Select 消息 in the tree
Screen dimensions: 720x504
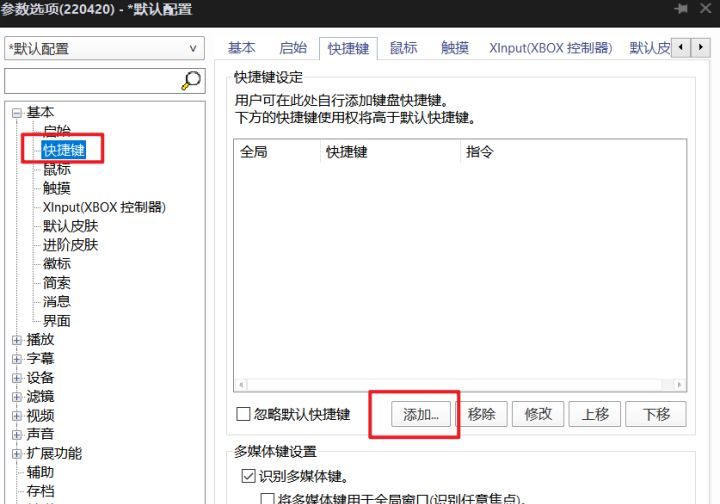[56, 302]
